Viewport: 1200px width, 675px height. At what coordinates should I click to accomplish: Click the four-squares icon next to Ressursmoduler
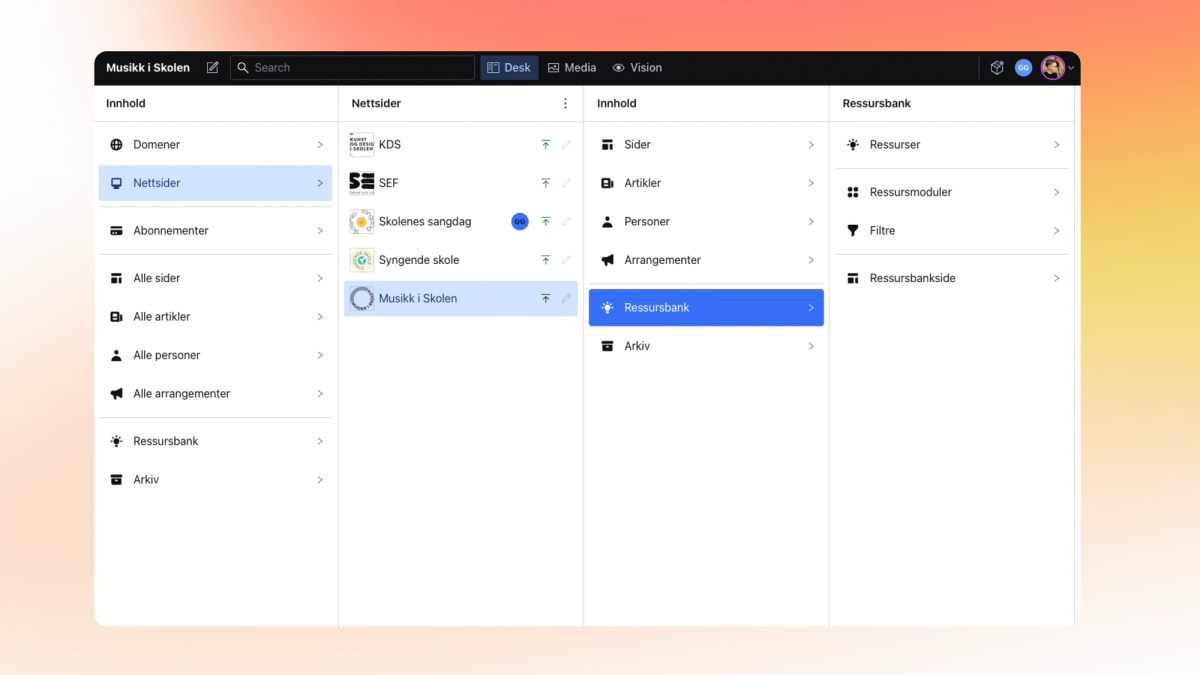pyautogui.click(x=853, y=192)
